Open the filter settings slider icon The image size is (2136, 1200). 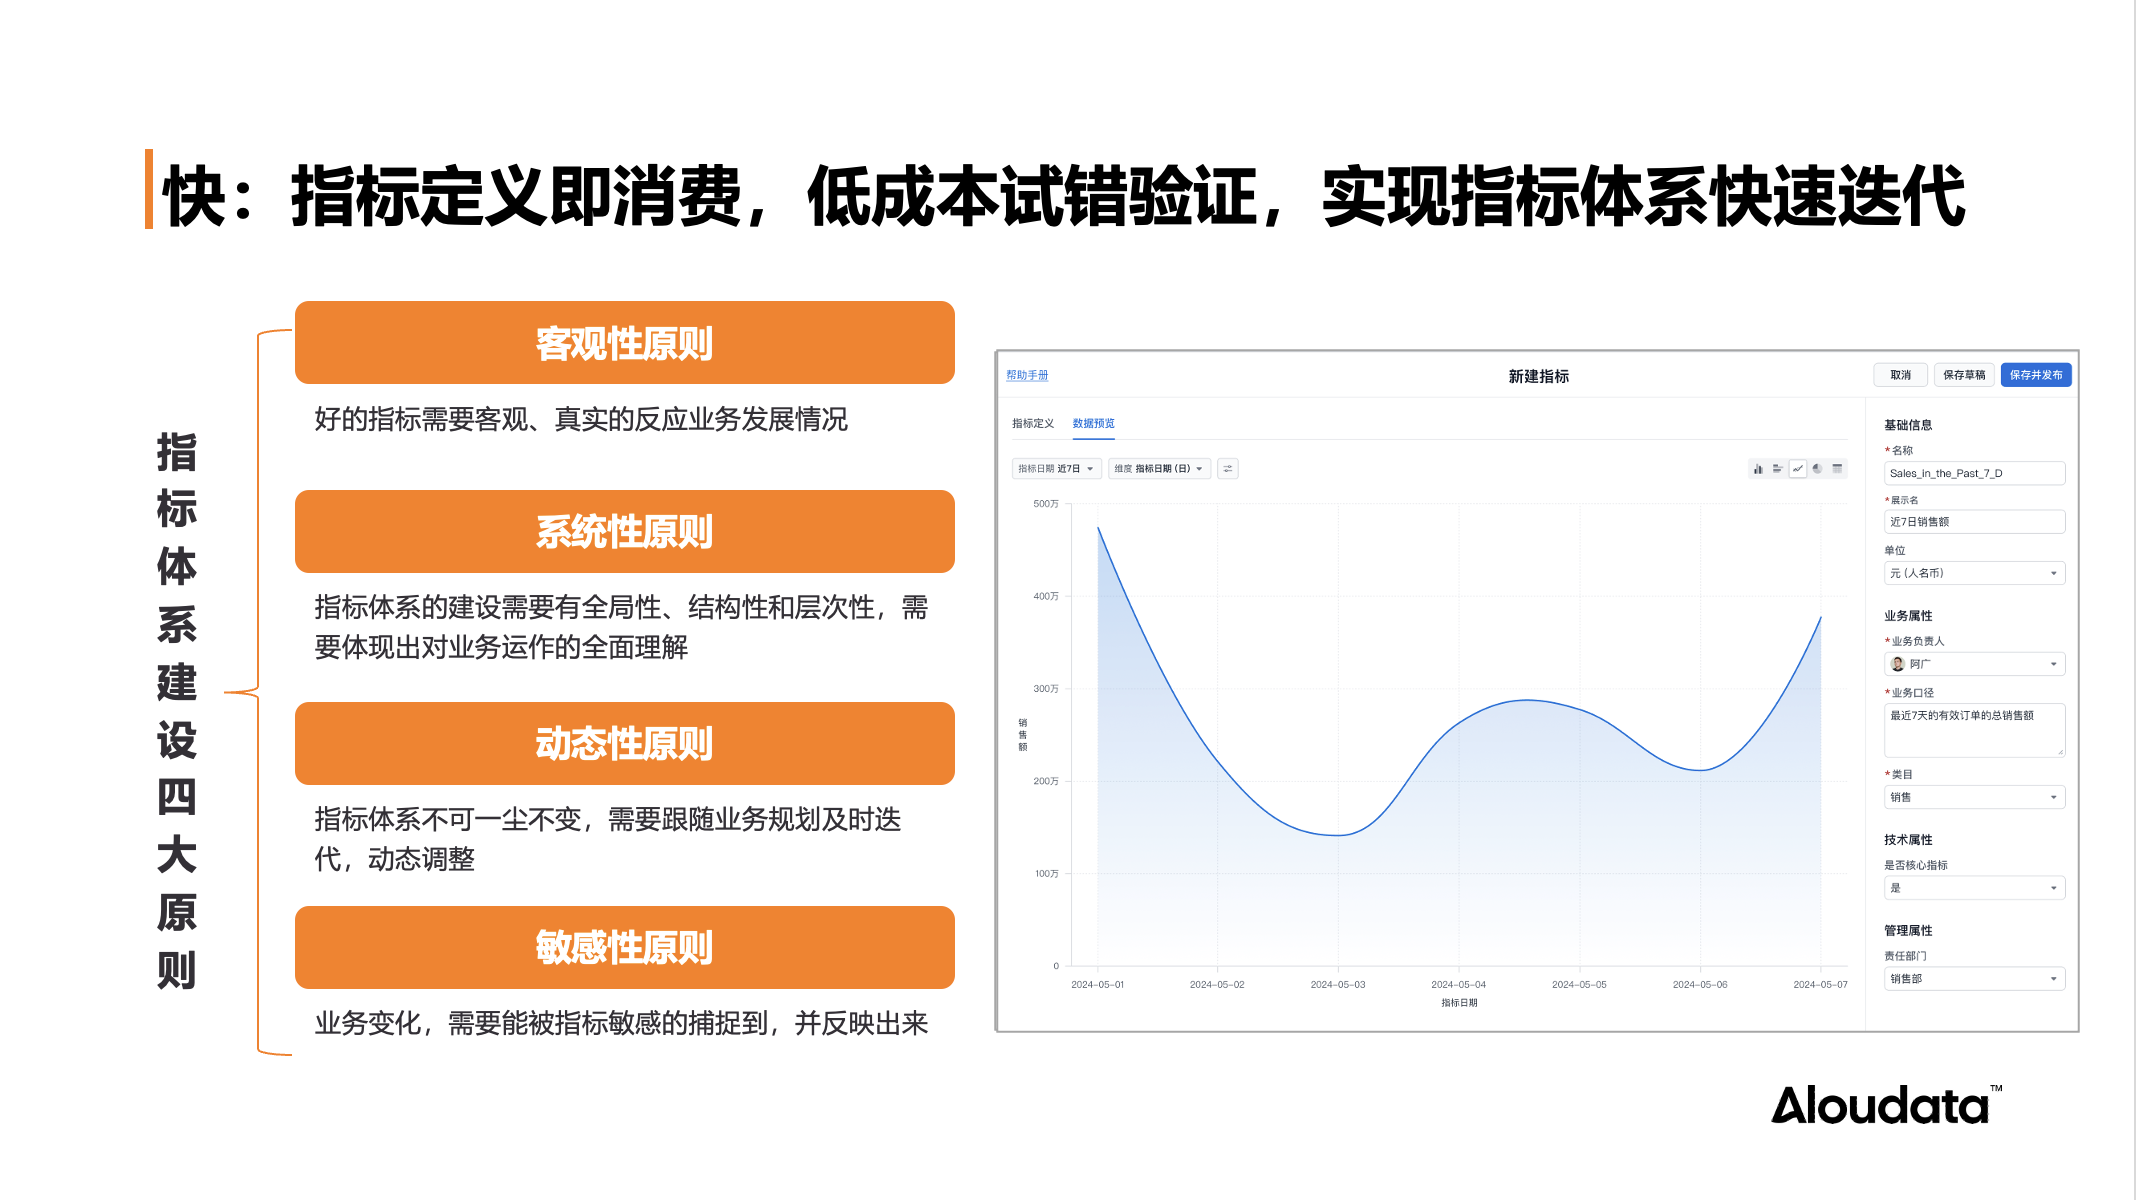click(x=1228, y=469)
